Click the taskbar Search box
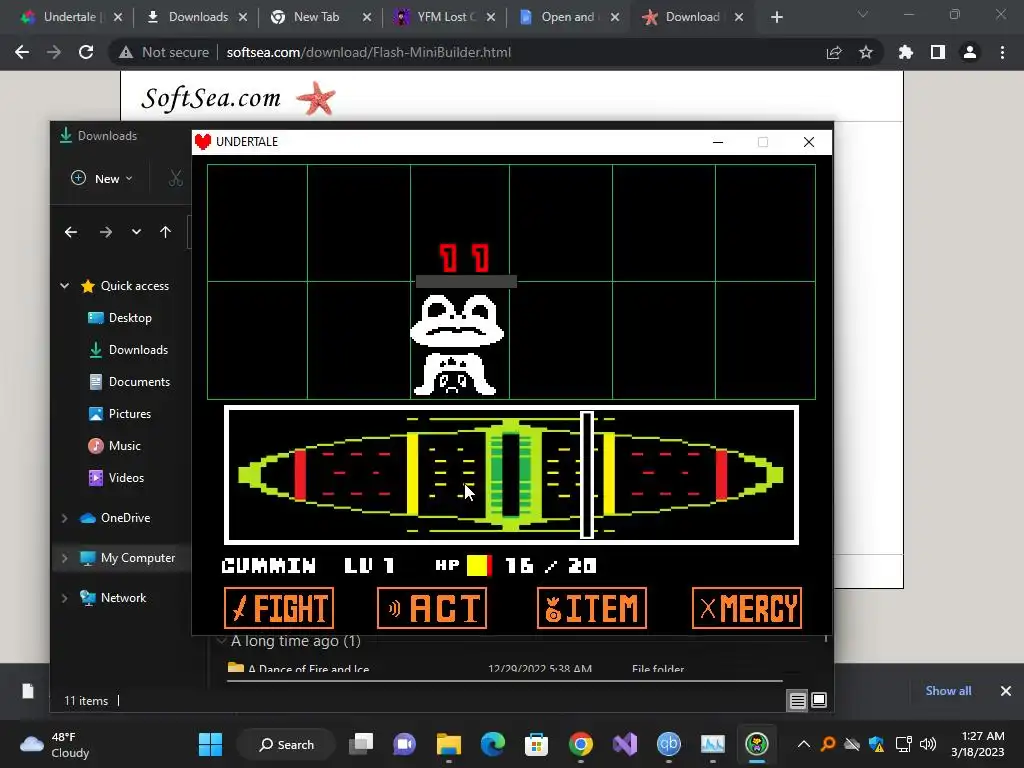Screen dimensions: 1024x768 pos(286,744)
